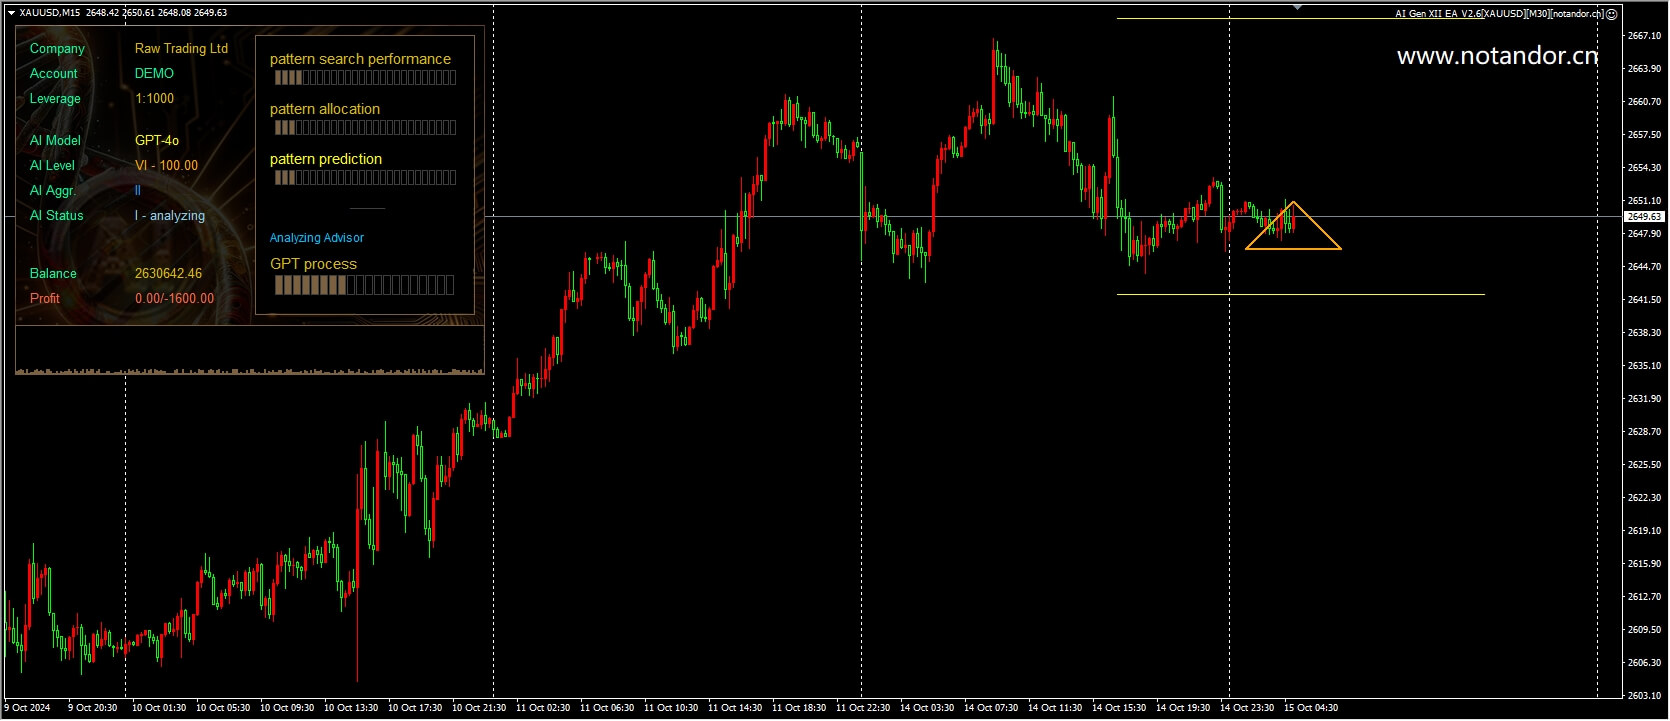This screenshot has height=721, width=1670.
Task: Click the 14 Oct 11:30 time axis label
Action: (1055, 708)
